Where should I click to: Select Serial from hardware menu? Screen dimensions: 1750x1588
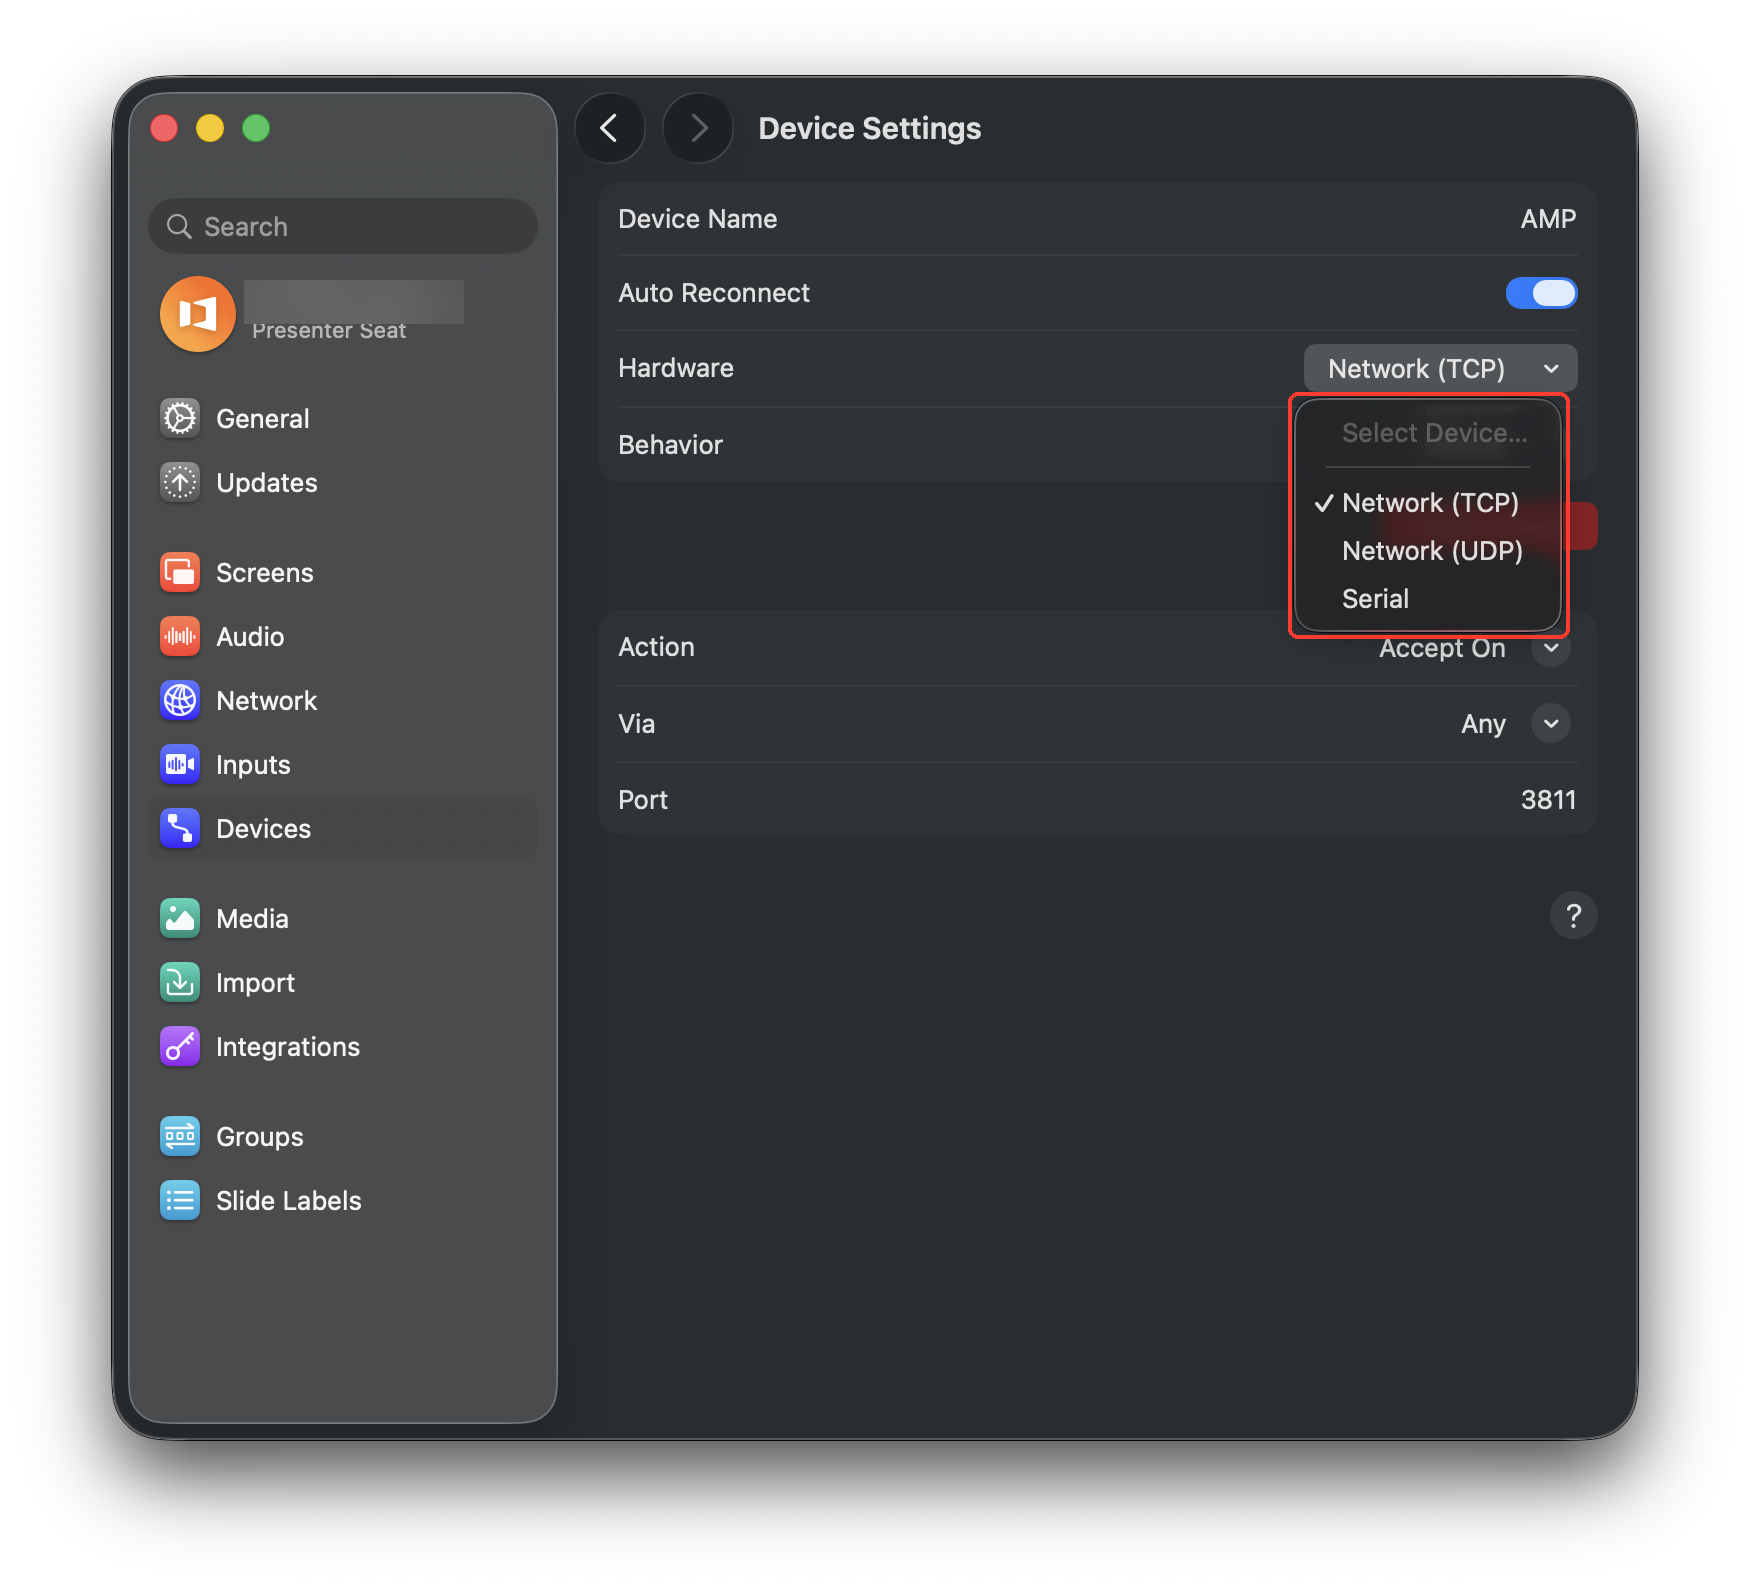[1428, 599]
